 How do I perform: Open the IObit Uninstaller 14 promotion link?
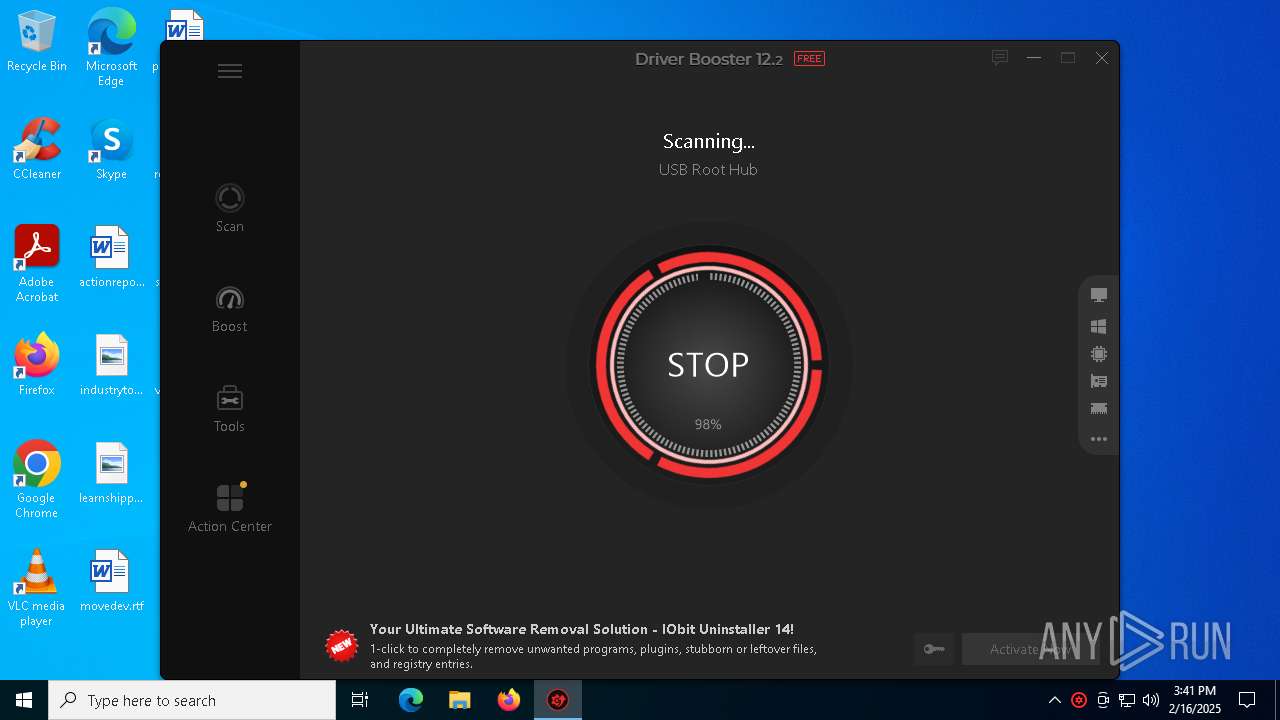pos(582,629)
